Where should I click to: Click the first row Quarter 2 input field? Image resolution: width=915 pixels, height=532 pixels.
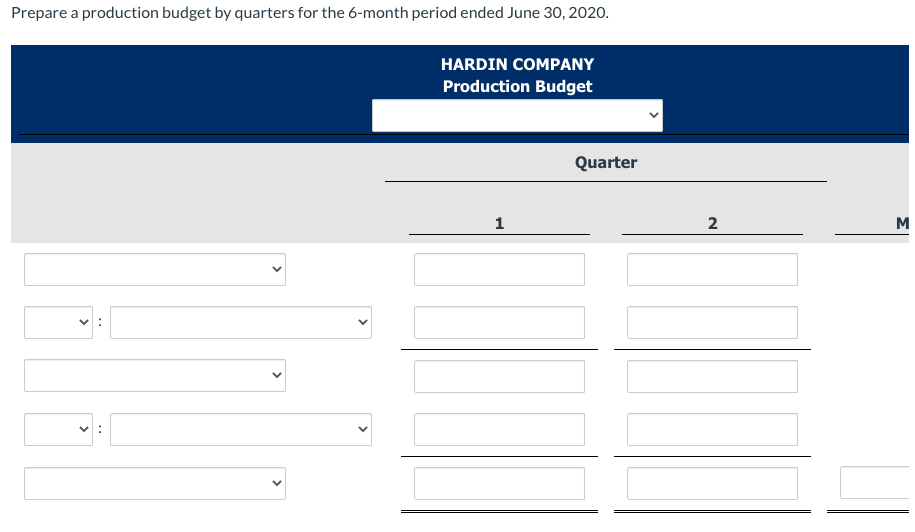(x=712, y=269)
